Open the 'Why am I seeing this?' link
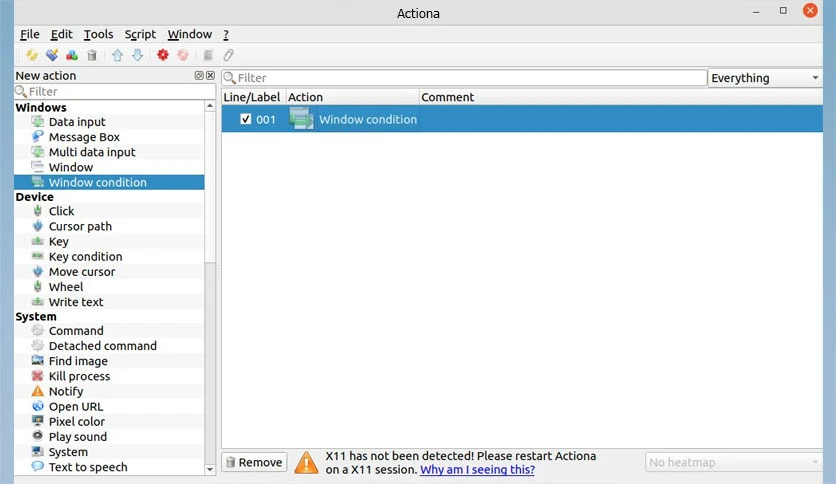Viewport: 836px width, 484px height. tap(477, 470)
